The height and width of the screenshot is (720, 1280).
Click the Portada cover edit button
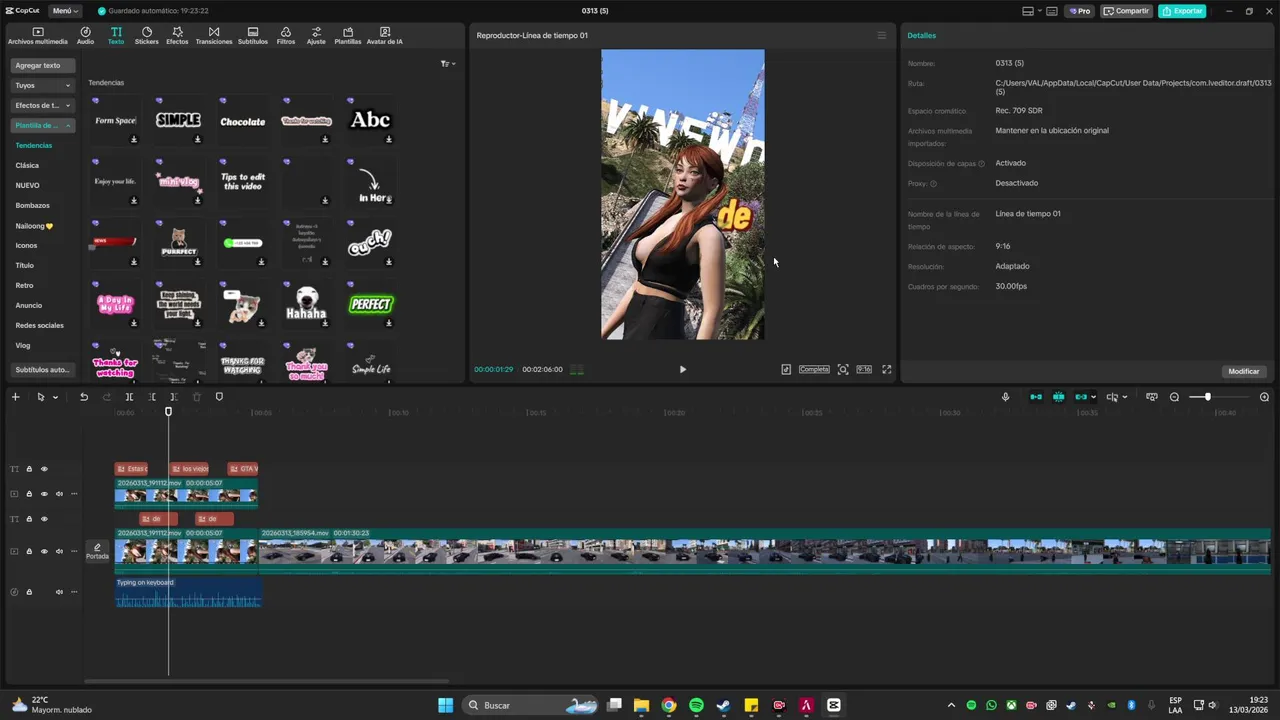tap(97, 551)
